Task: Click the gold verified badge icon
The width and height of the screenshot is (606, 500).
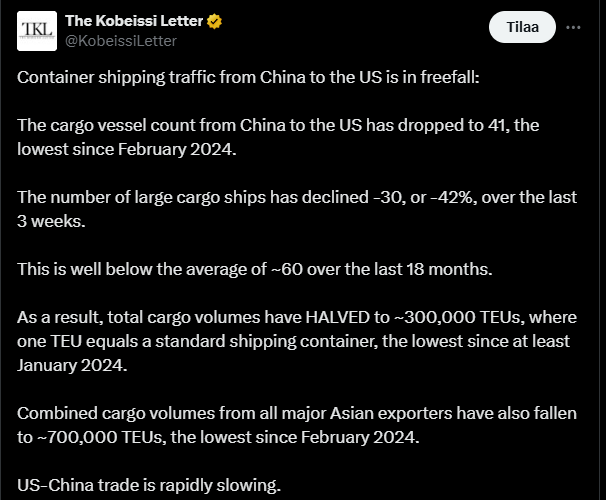Action: tap(216, 21)
